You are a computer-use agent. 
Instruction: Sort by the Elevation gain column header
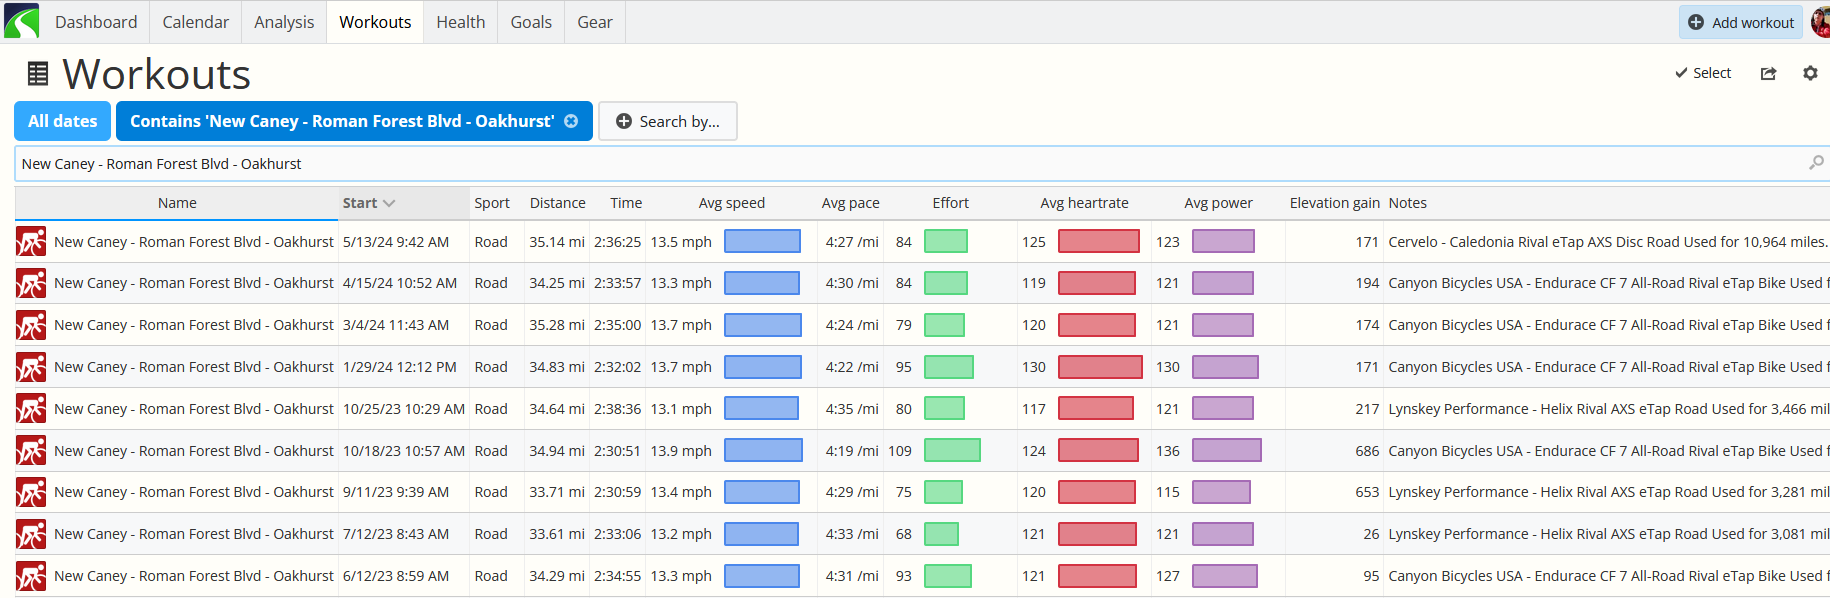(1334, 203)
